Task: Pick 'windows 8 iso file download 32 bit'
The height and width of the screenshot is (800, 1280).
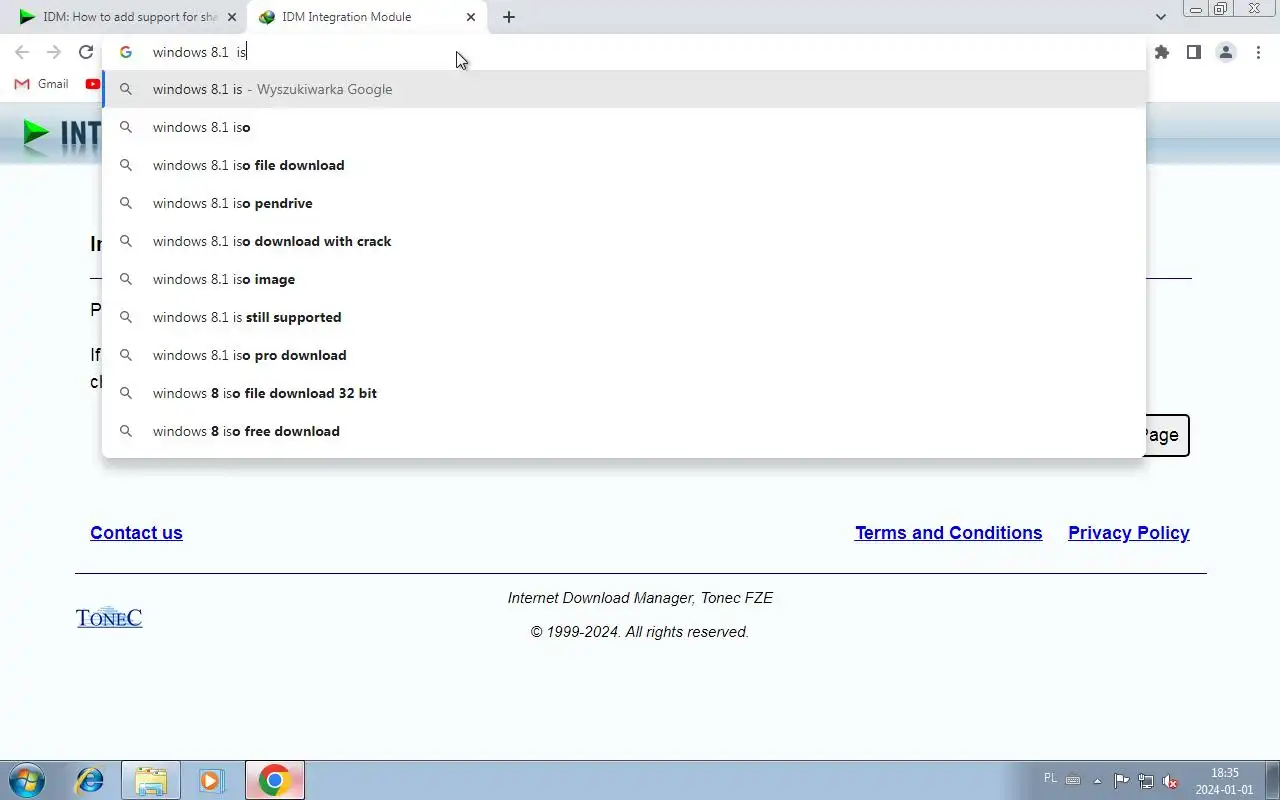Action: coord(624,393)
